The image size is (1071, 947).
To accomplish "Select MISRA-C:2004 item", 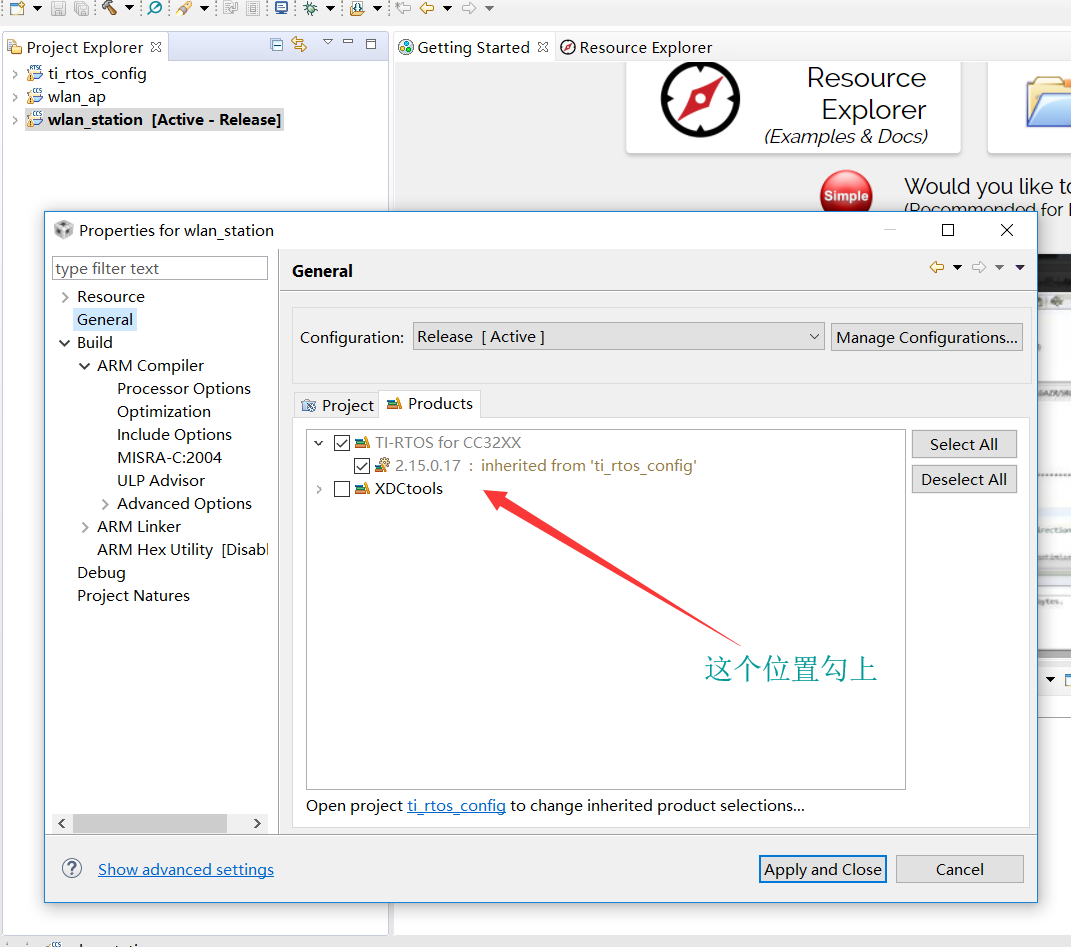I will pyautogui.click(x=169, y=458).
